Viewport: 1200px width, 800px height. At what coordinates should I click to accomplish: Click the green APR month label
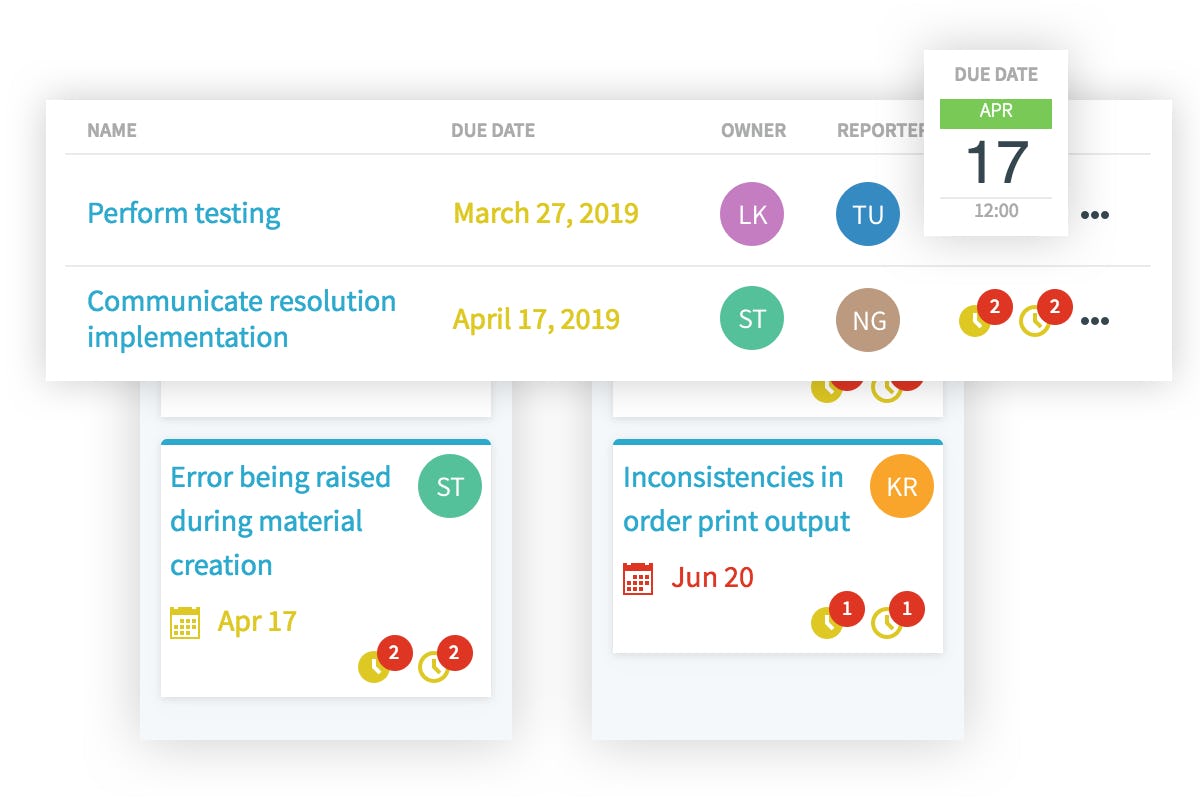(x=996, y=113)
